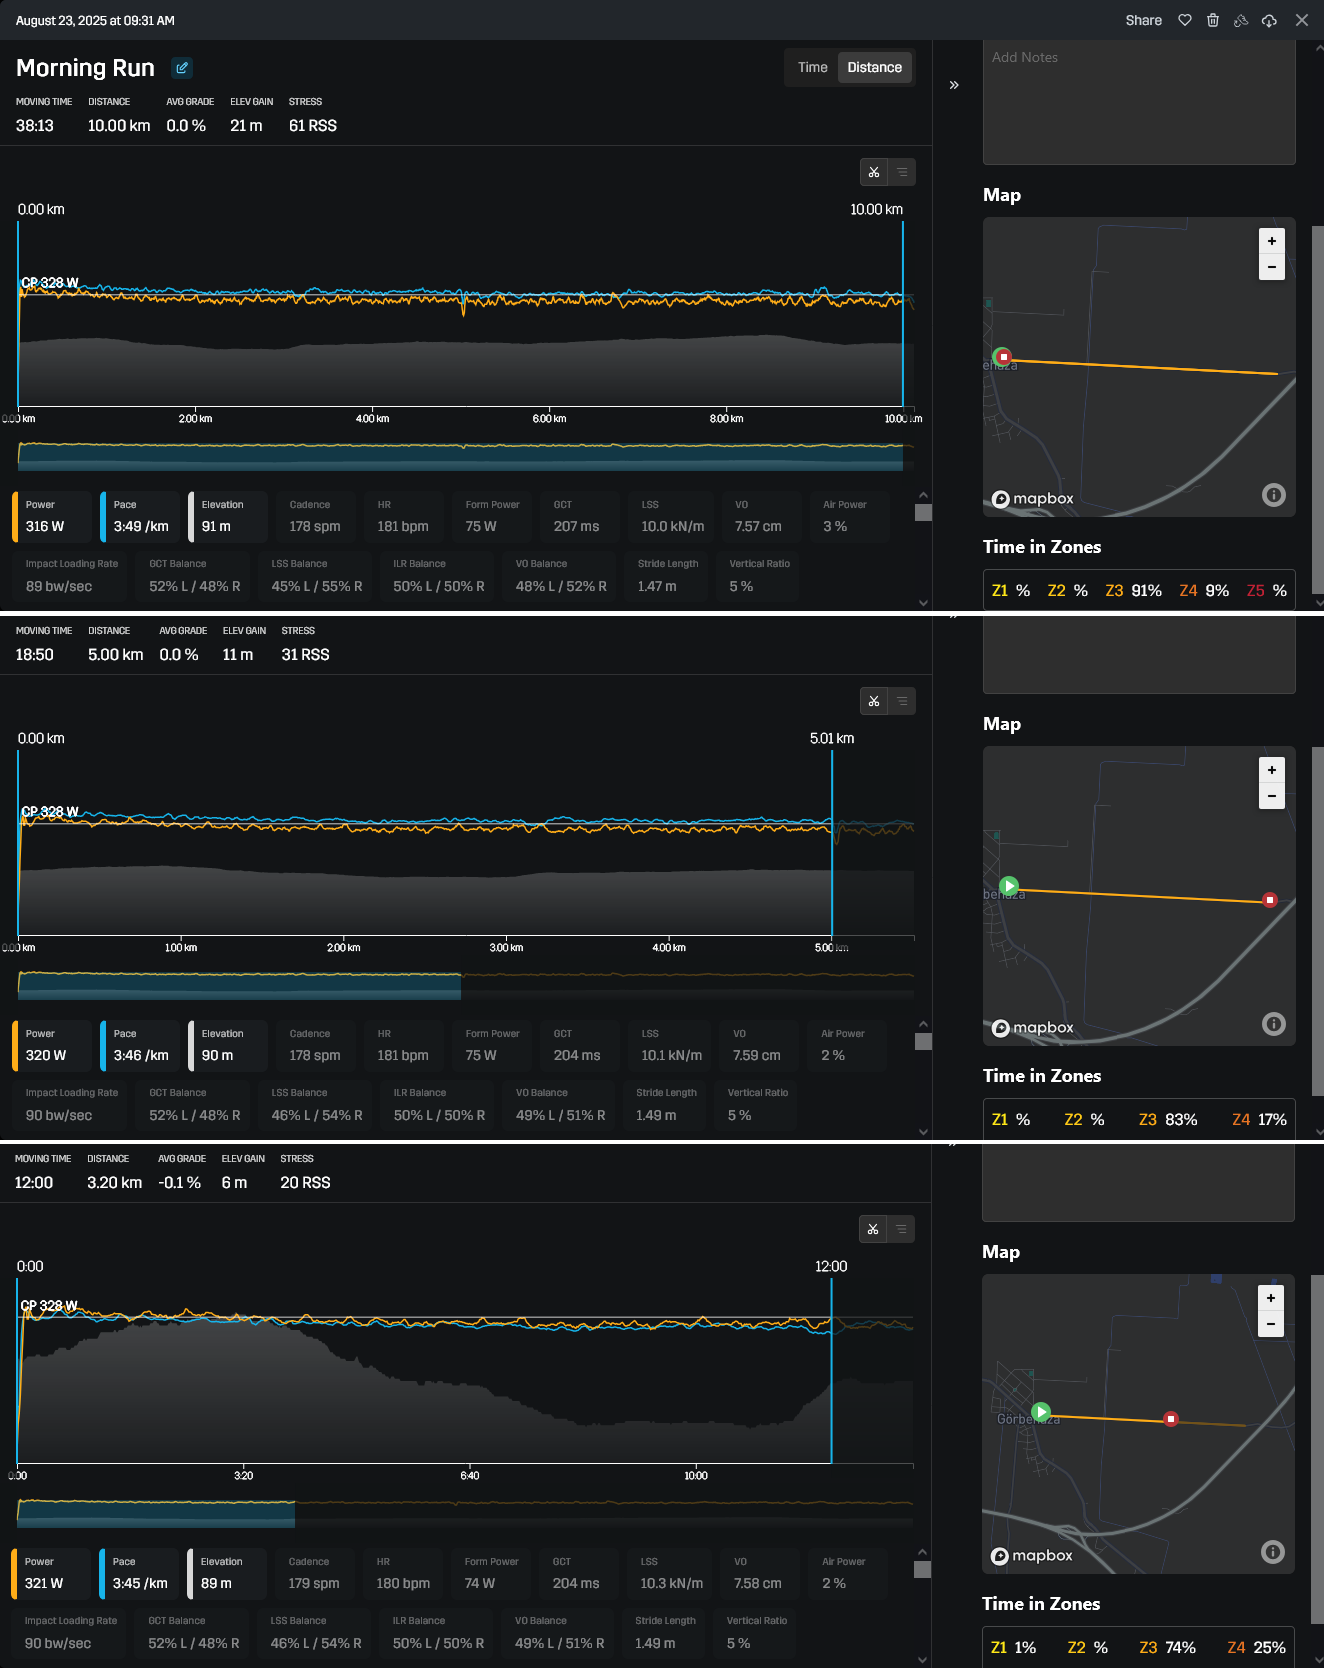Open the info icon on the map above Z3 91%

click(x=1274, y=495)
